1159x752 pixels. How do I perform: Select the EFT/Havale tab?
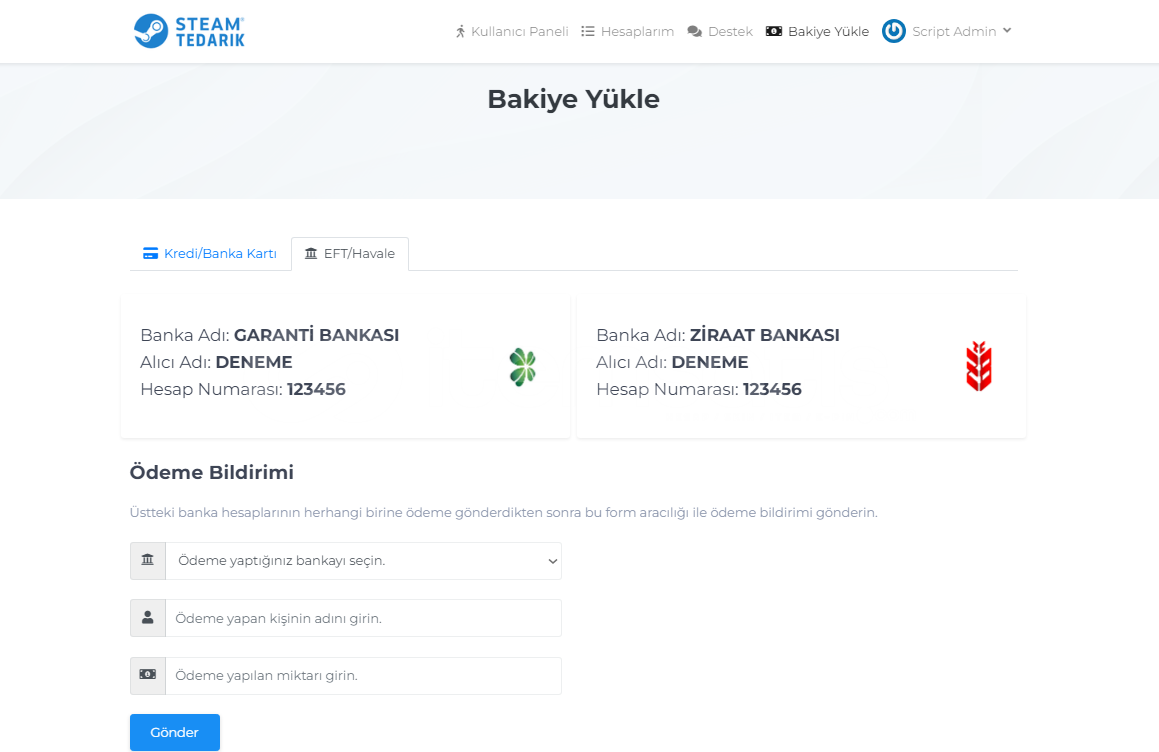coord(350,254)
